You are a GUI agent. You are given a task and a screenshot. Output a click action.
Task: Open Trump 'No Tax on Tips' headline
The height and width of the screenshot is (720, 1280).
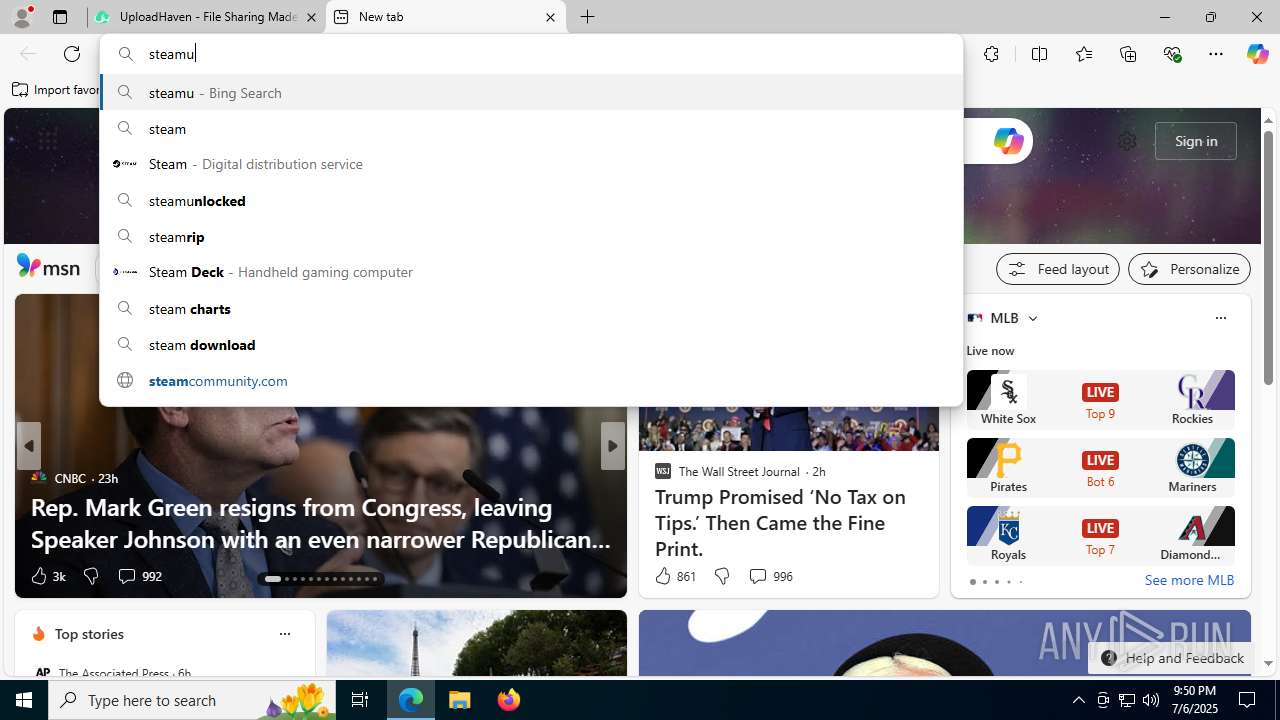click(x=780, y=523)
